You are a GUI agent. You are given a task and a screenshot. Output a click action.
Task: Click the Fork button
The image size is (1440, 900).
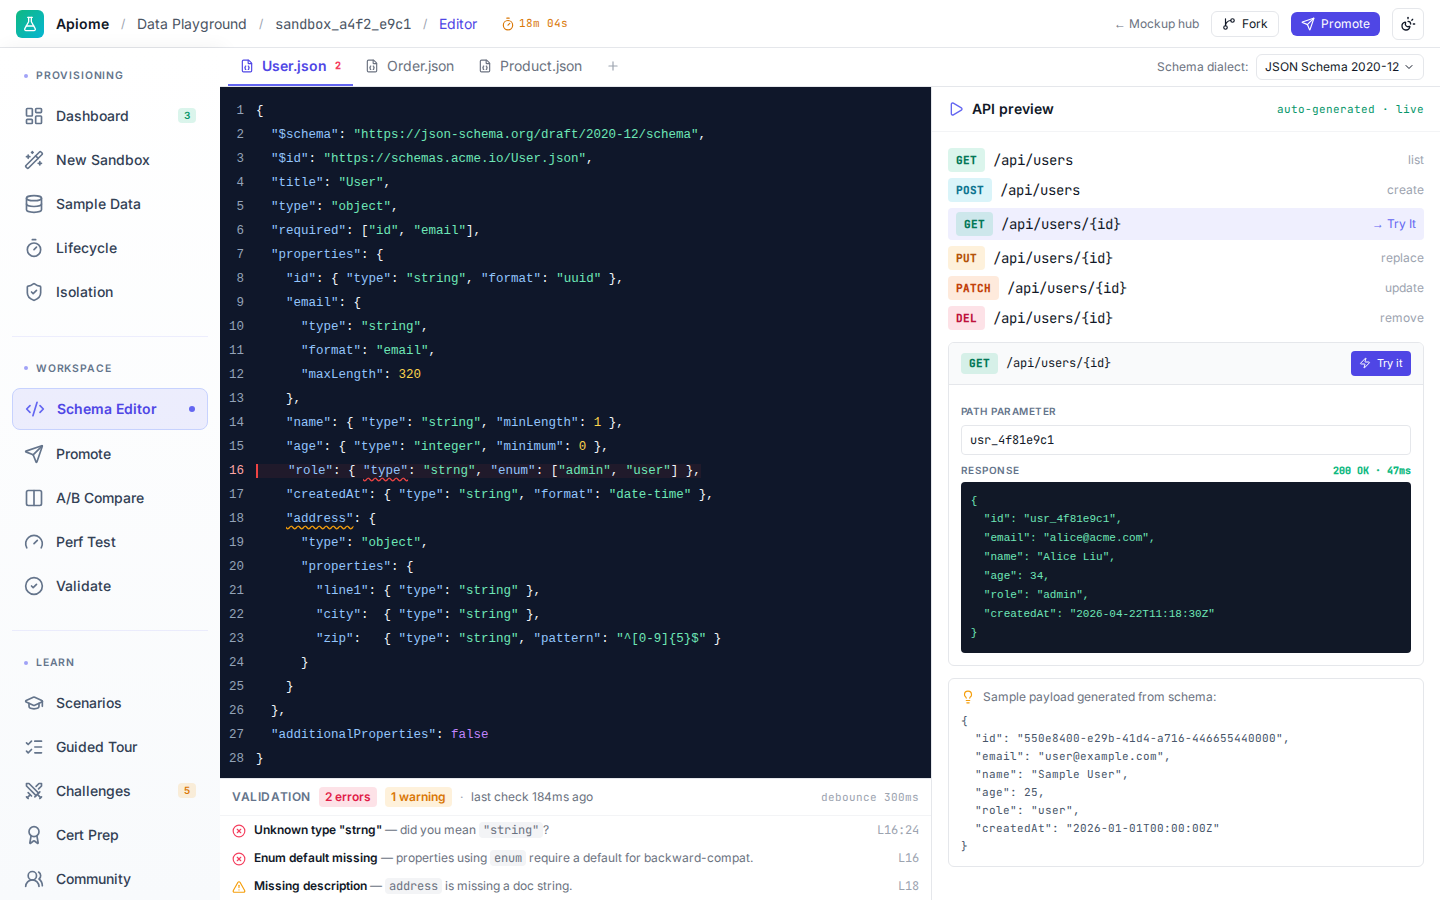point(1245,24)
